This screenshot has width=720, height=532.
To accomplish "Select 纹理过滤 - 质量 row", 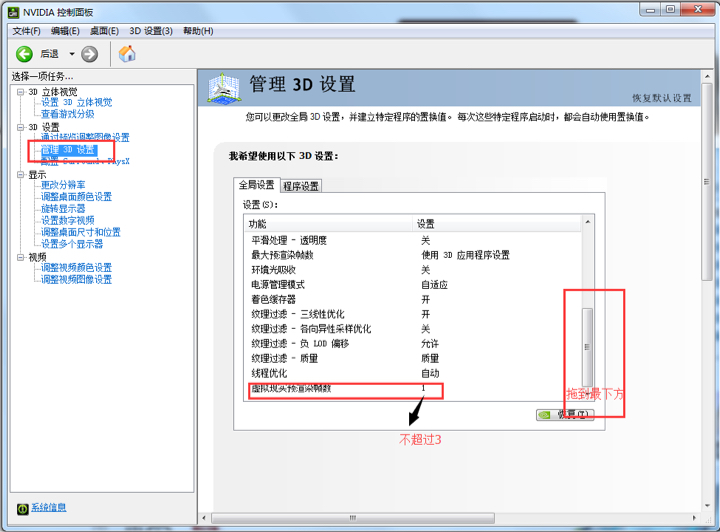I will pos(413,358).
